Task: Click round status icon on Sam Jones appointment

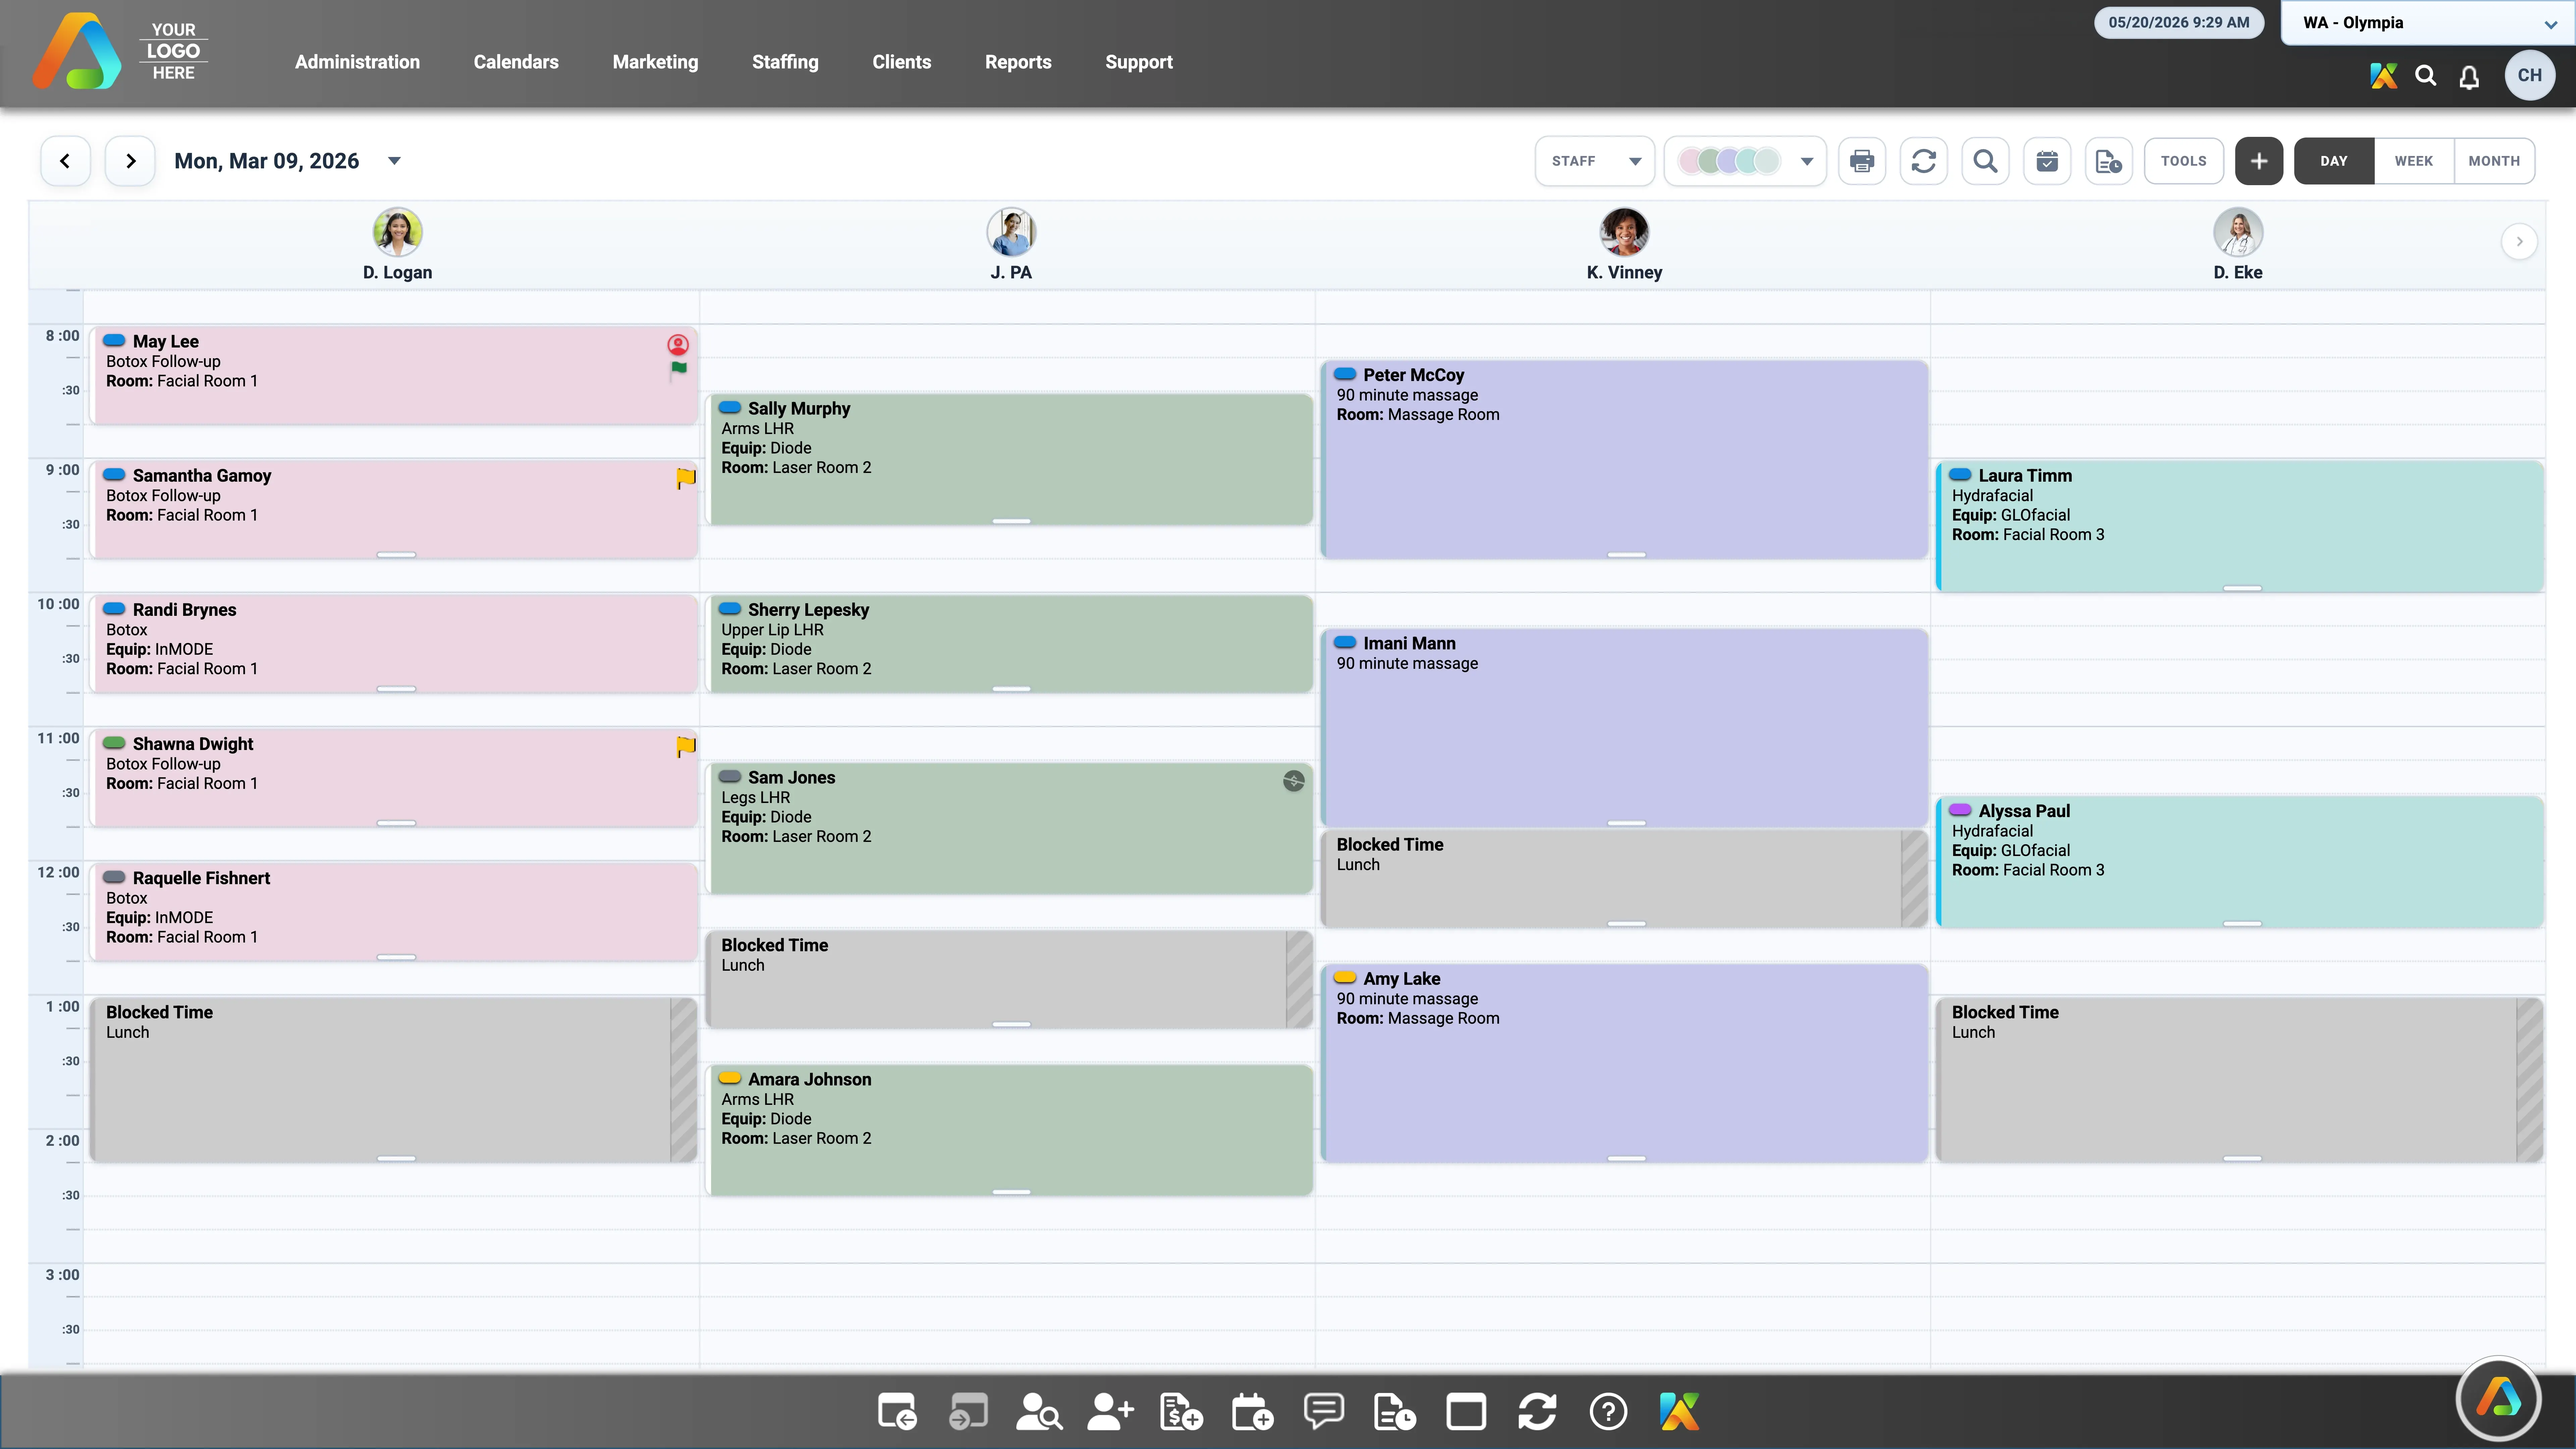Action: pyautogui.click(x=1294, y=781)
